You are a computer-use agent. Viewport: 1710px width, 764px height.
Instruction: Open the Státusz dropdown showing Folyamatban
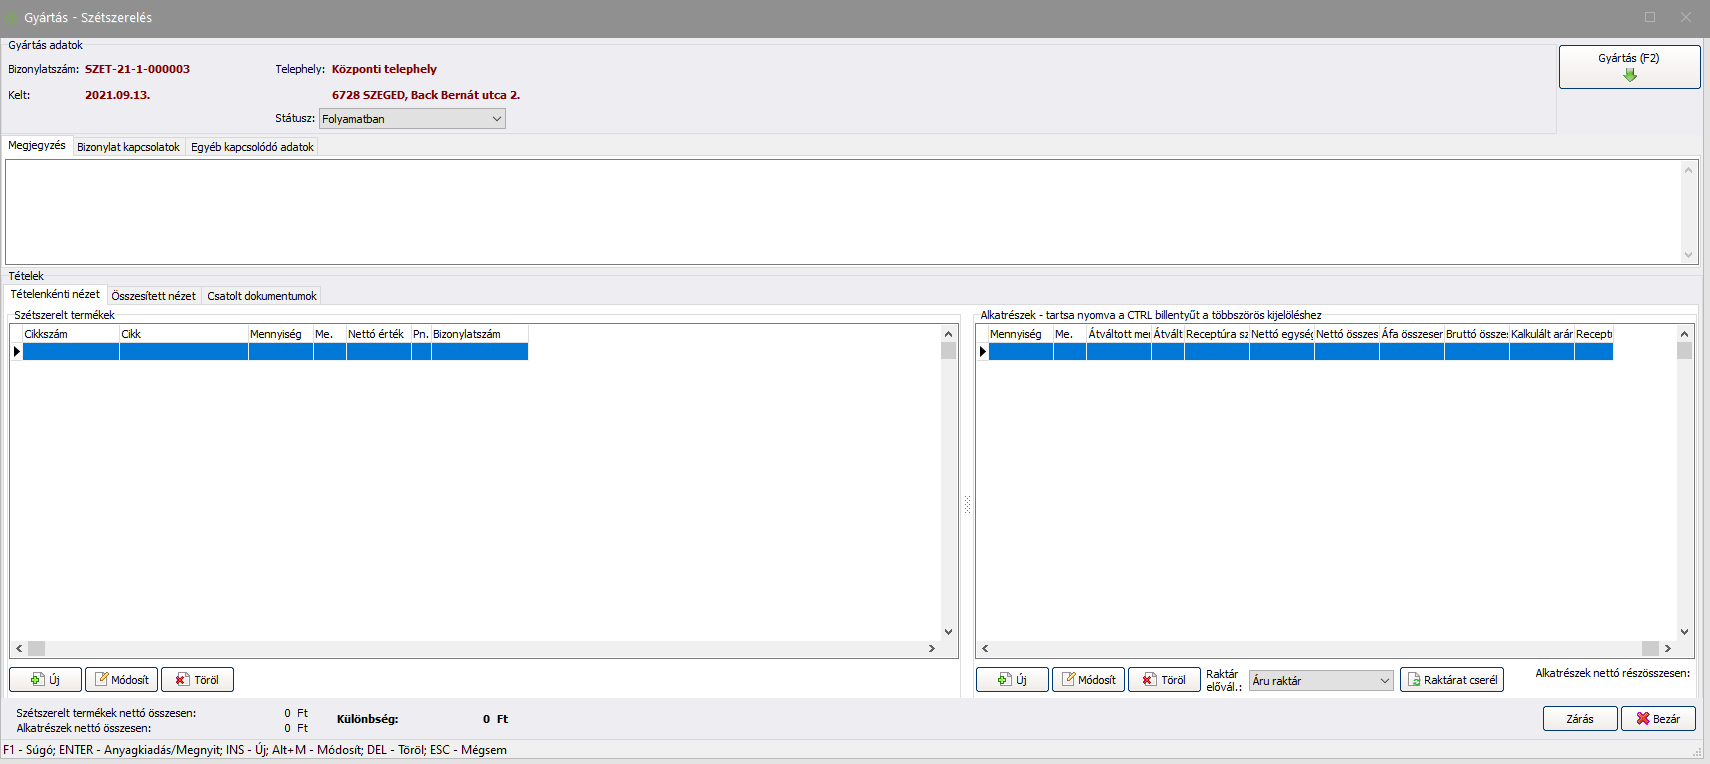412,119
